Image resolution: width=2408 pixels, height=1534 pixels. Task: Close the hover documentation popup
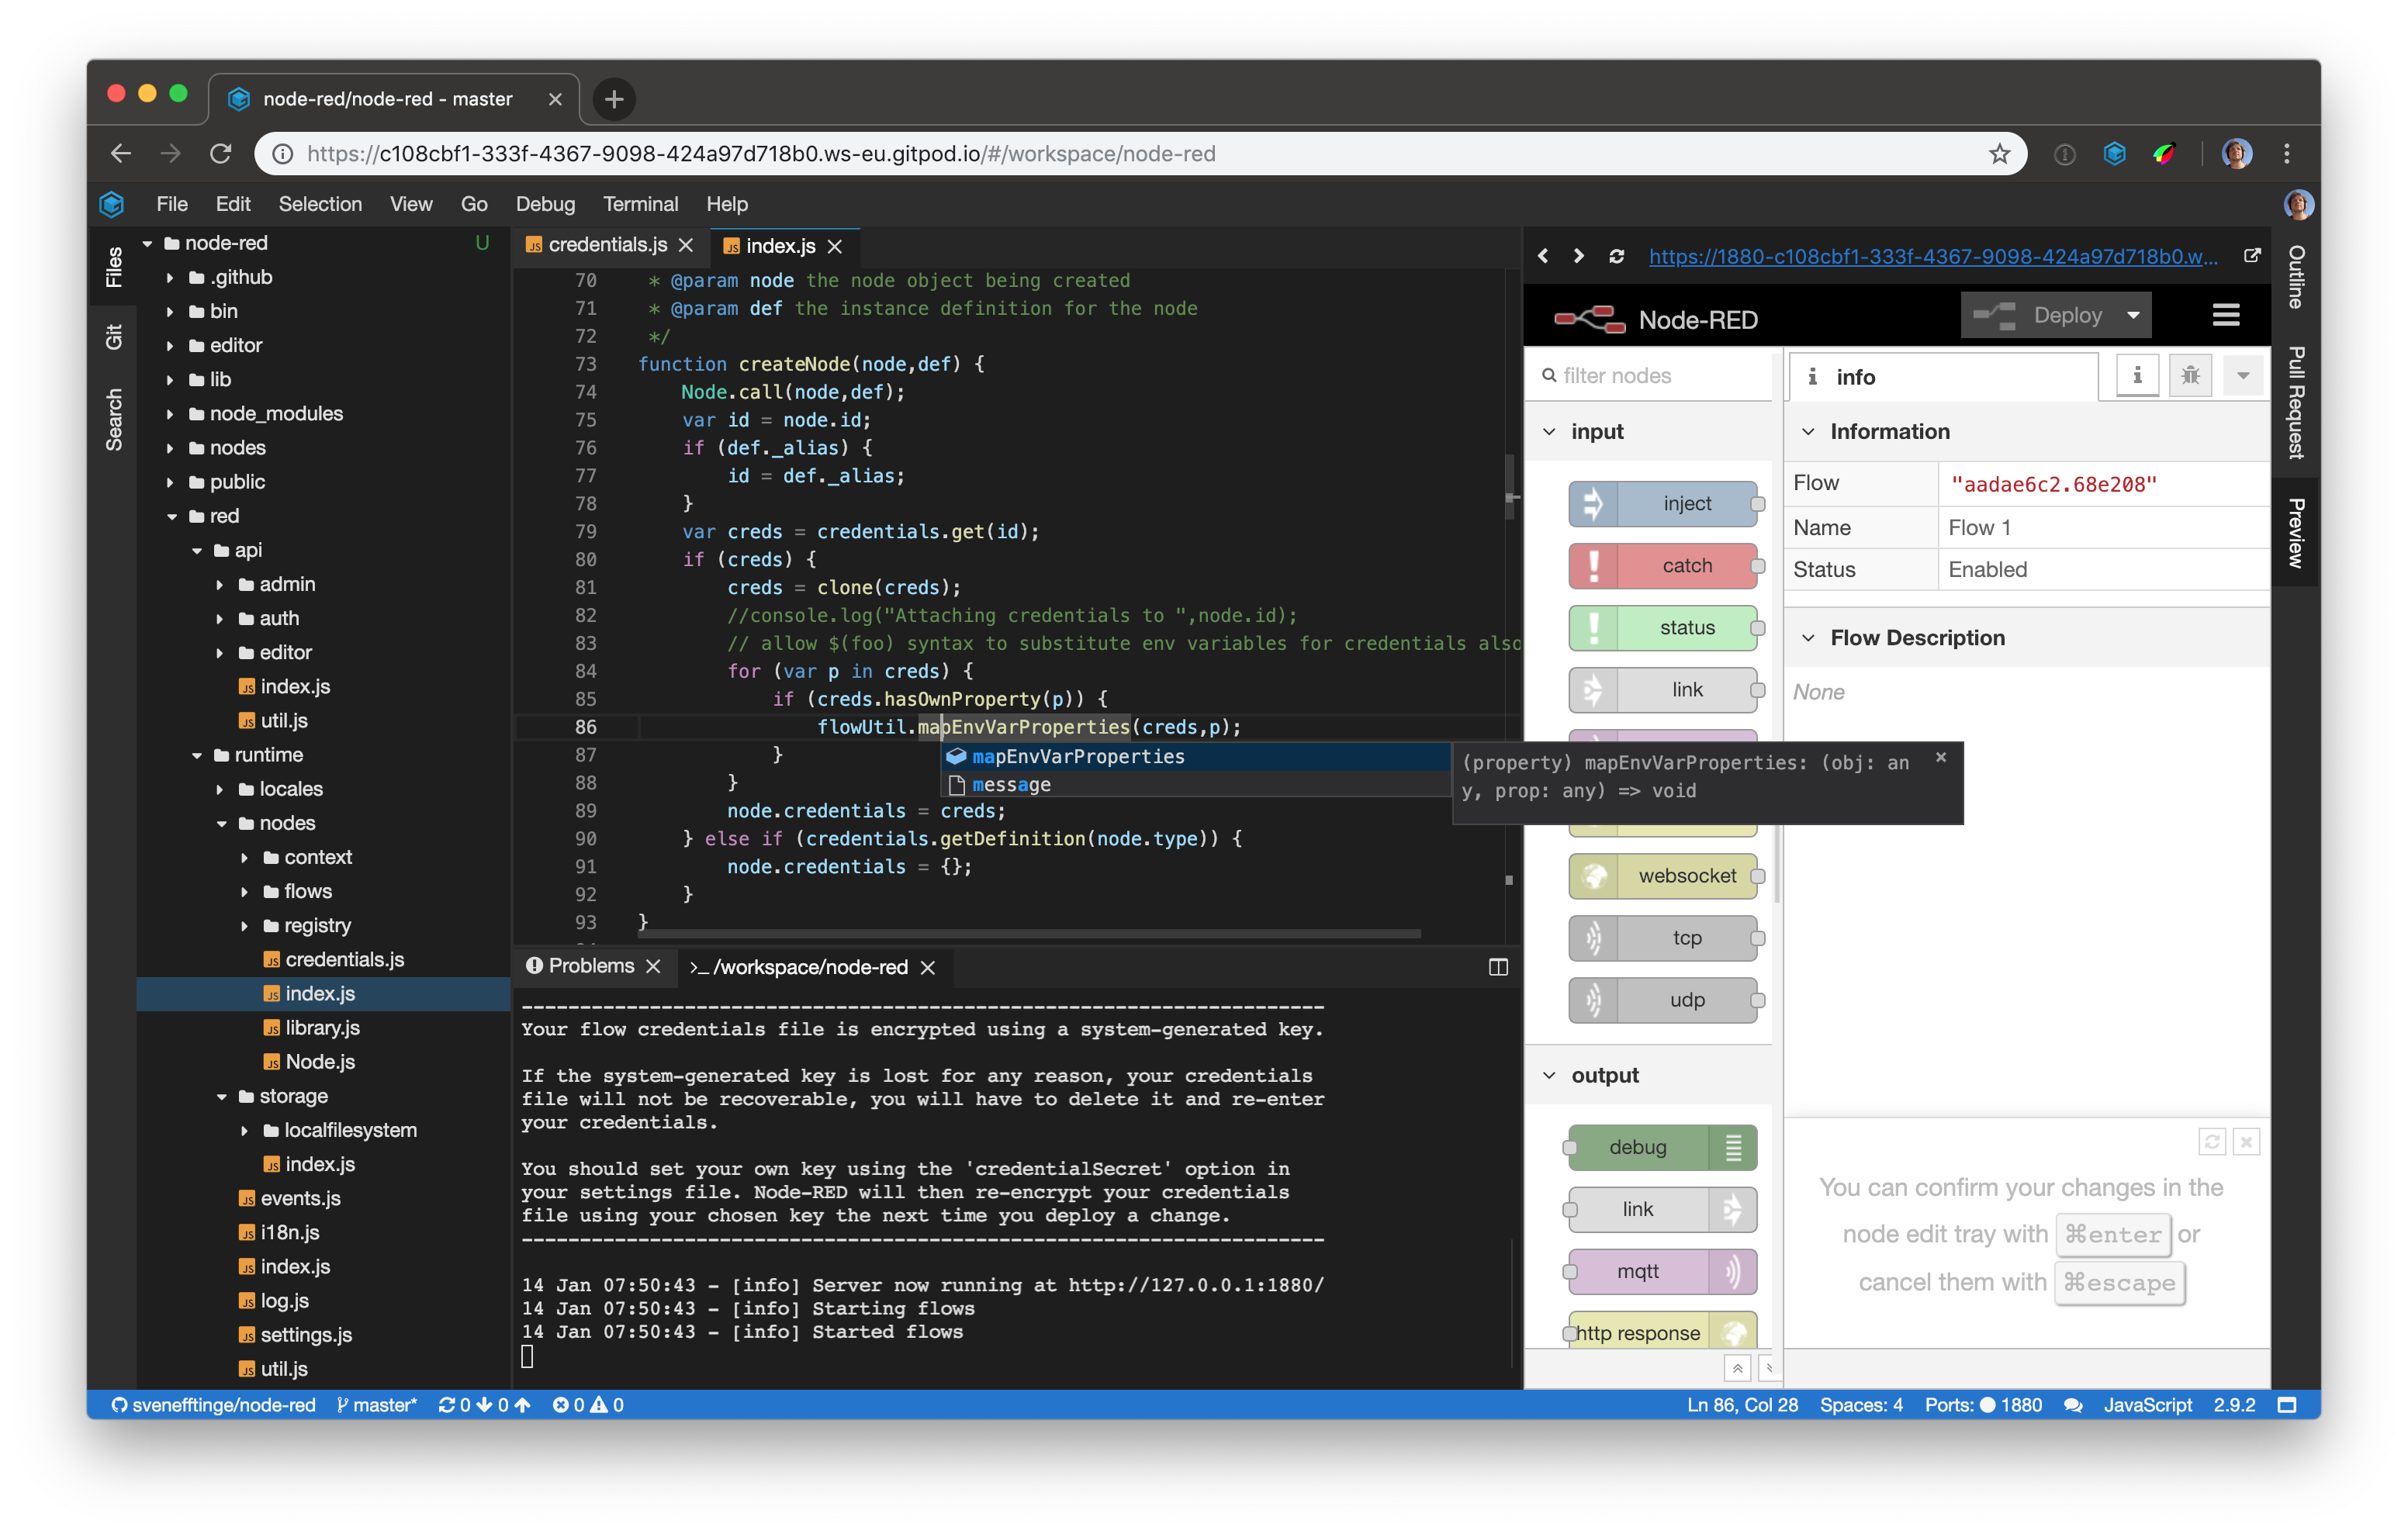(1941, 758)
